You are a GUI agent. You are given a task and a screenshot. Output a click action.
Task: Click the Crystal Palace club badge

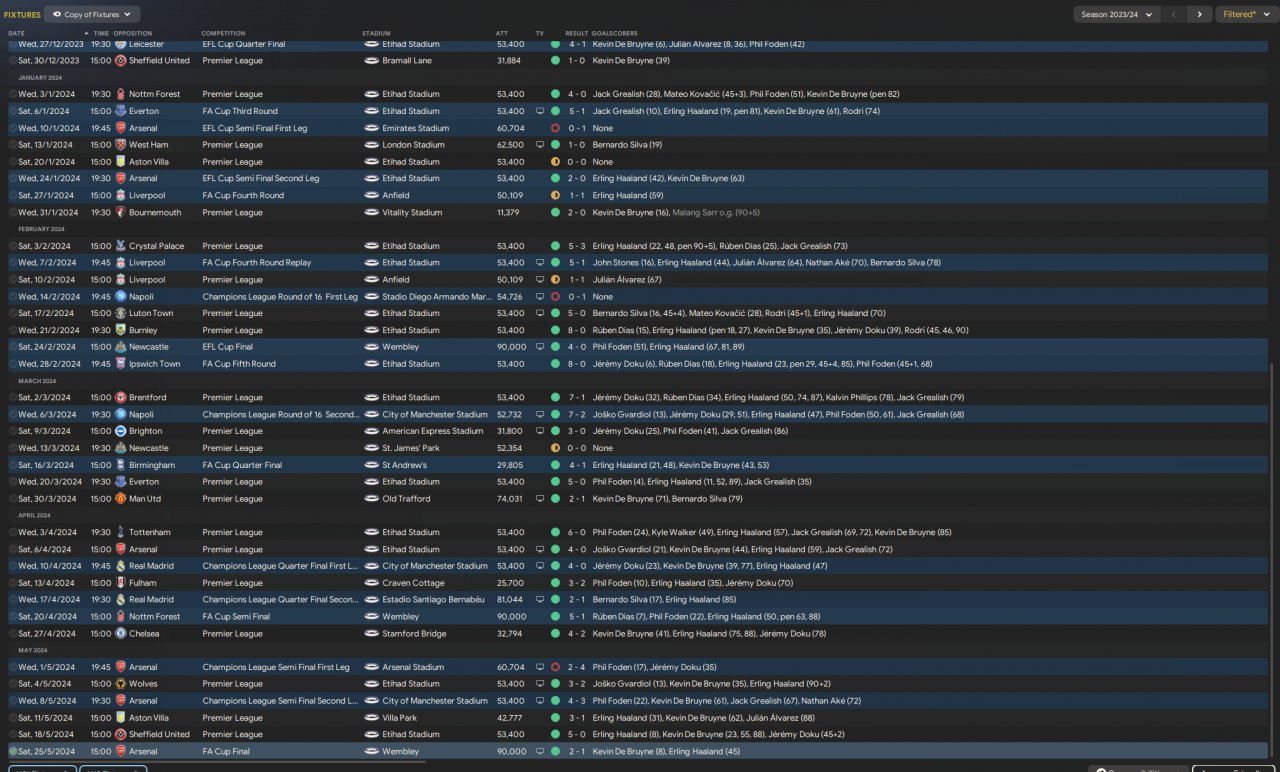tap(120, 246)
